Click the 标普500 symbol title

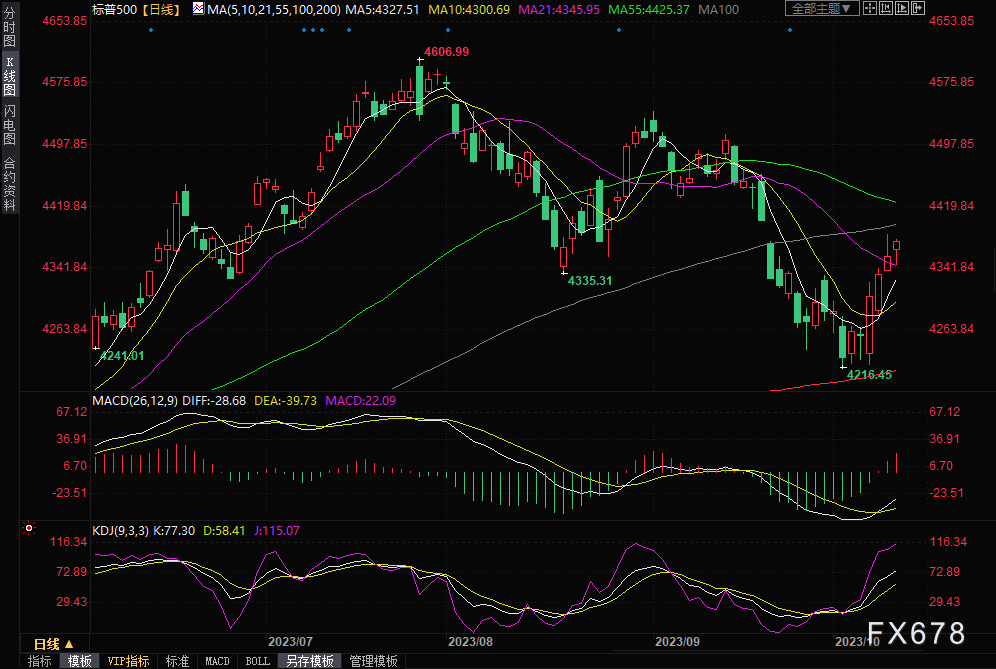[114, 10]
